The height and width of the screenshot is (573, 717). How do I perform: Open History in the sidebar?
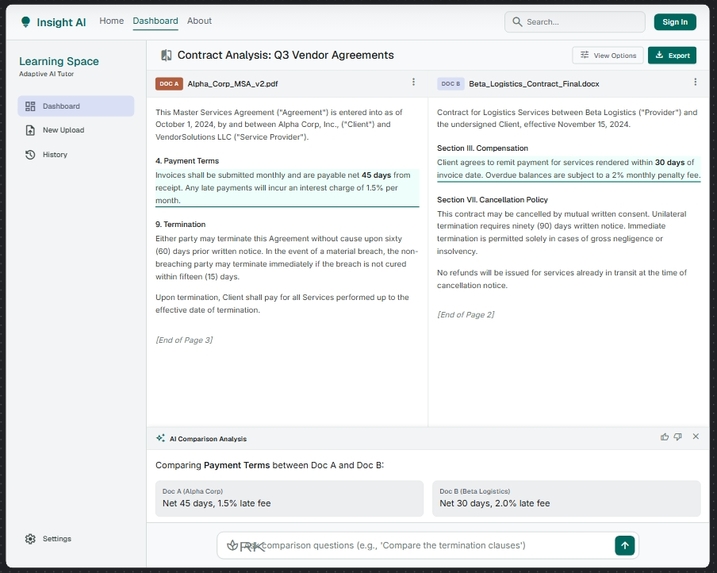(76, 155)
